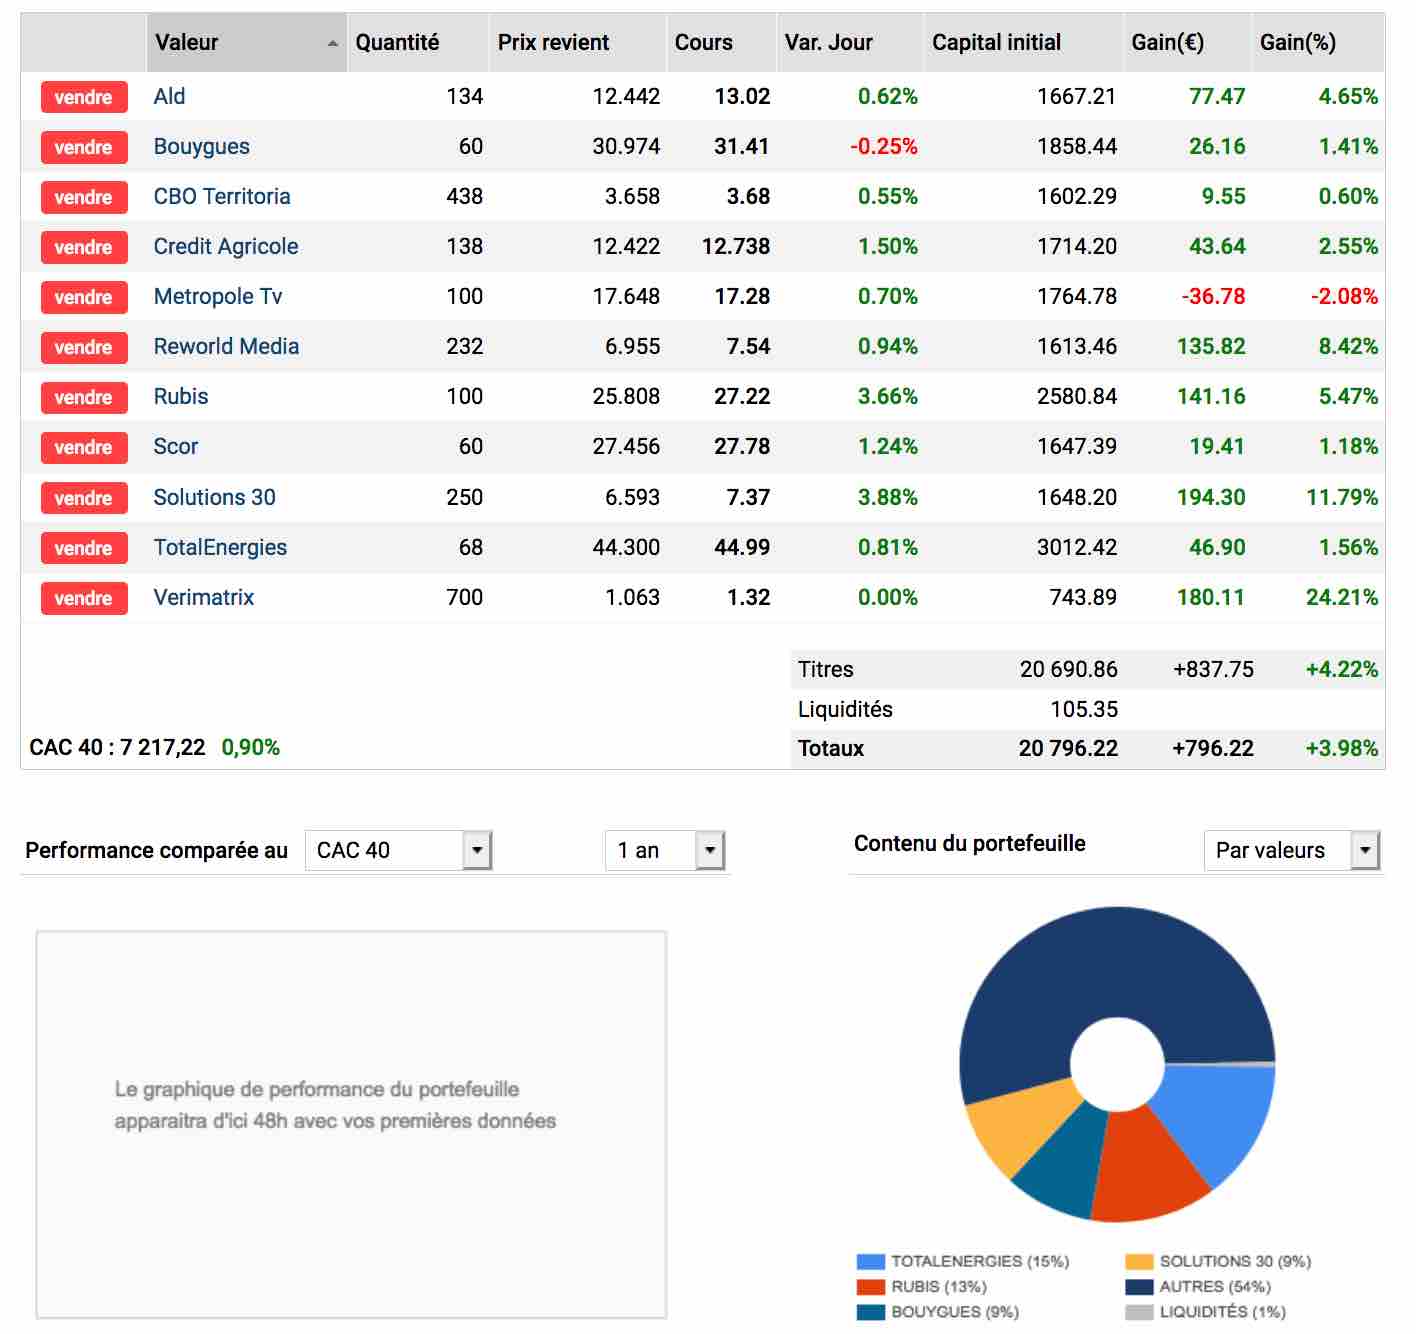Open the CAC 40 comparison index dropdown

click(x=398, y=850)
